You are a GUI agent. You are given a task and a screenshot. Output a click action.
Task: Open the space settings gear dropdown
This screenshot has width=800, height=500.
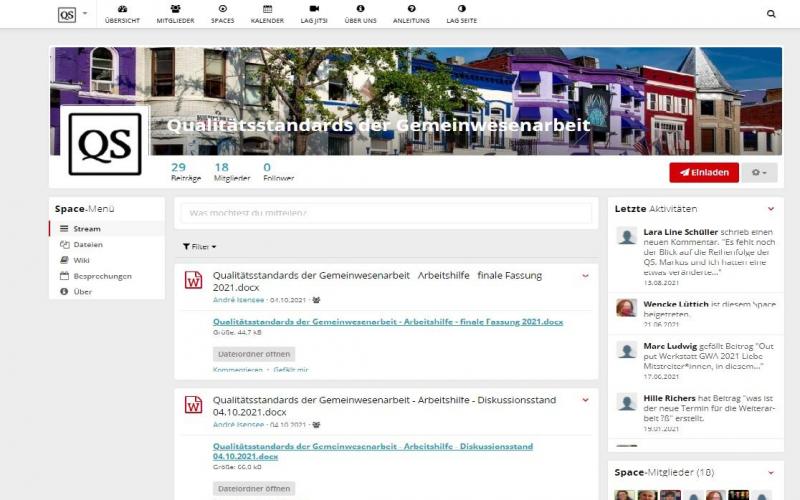[762, 172]
